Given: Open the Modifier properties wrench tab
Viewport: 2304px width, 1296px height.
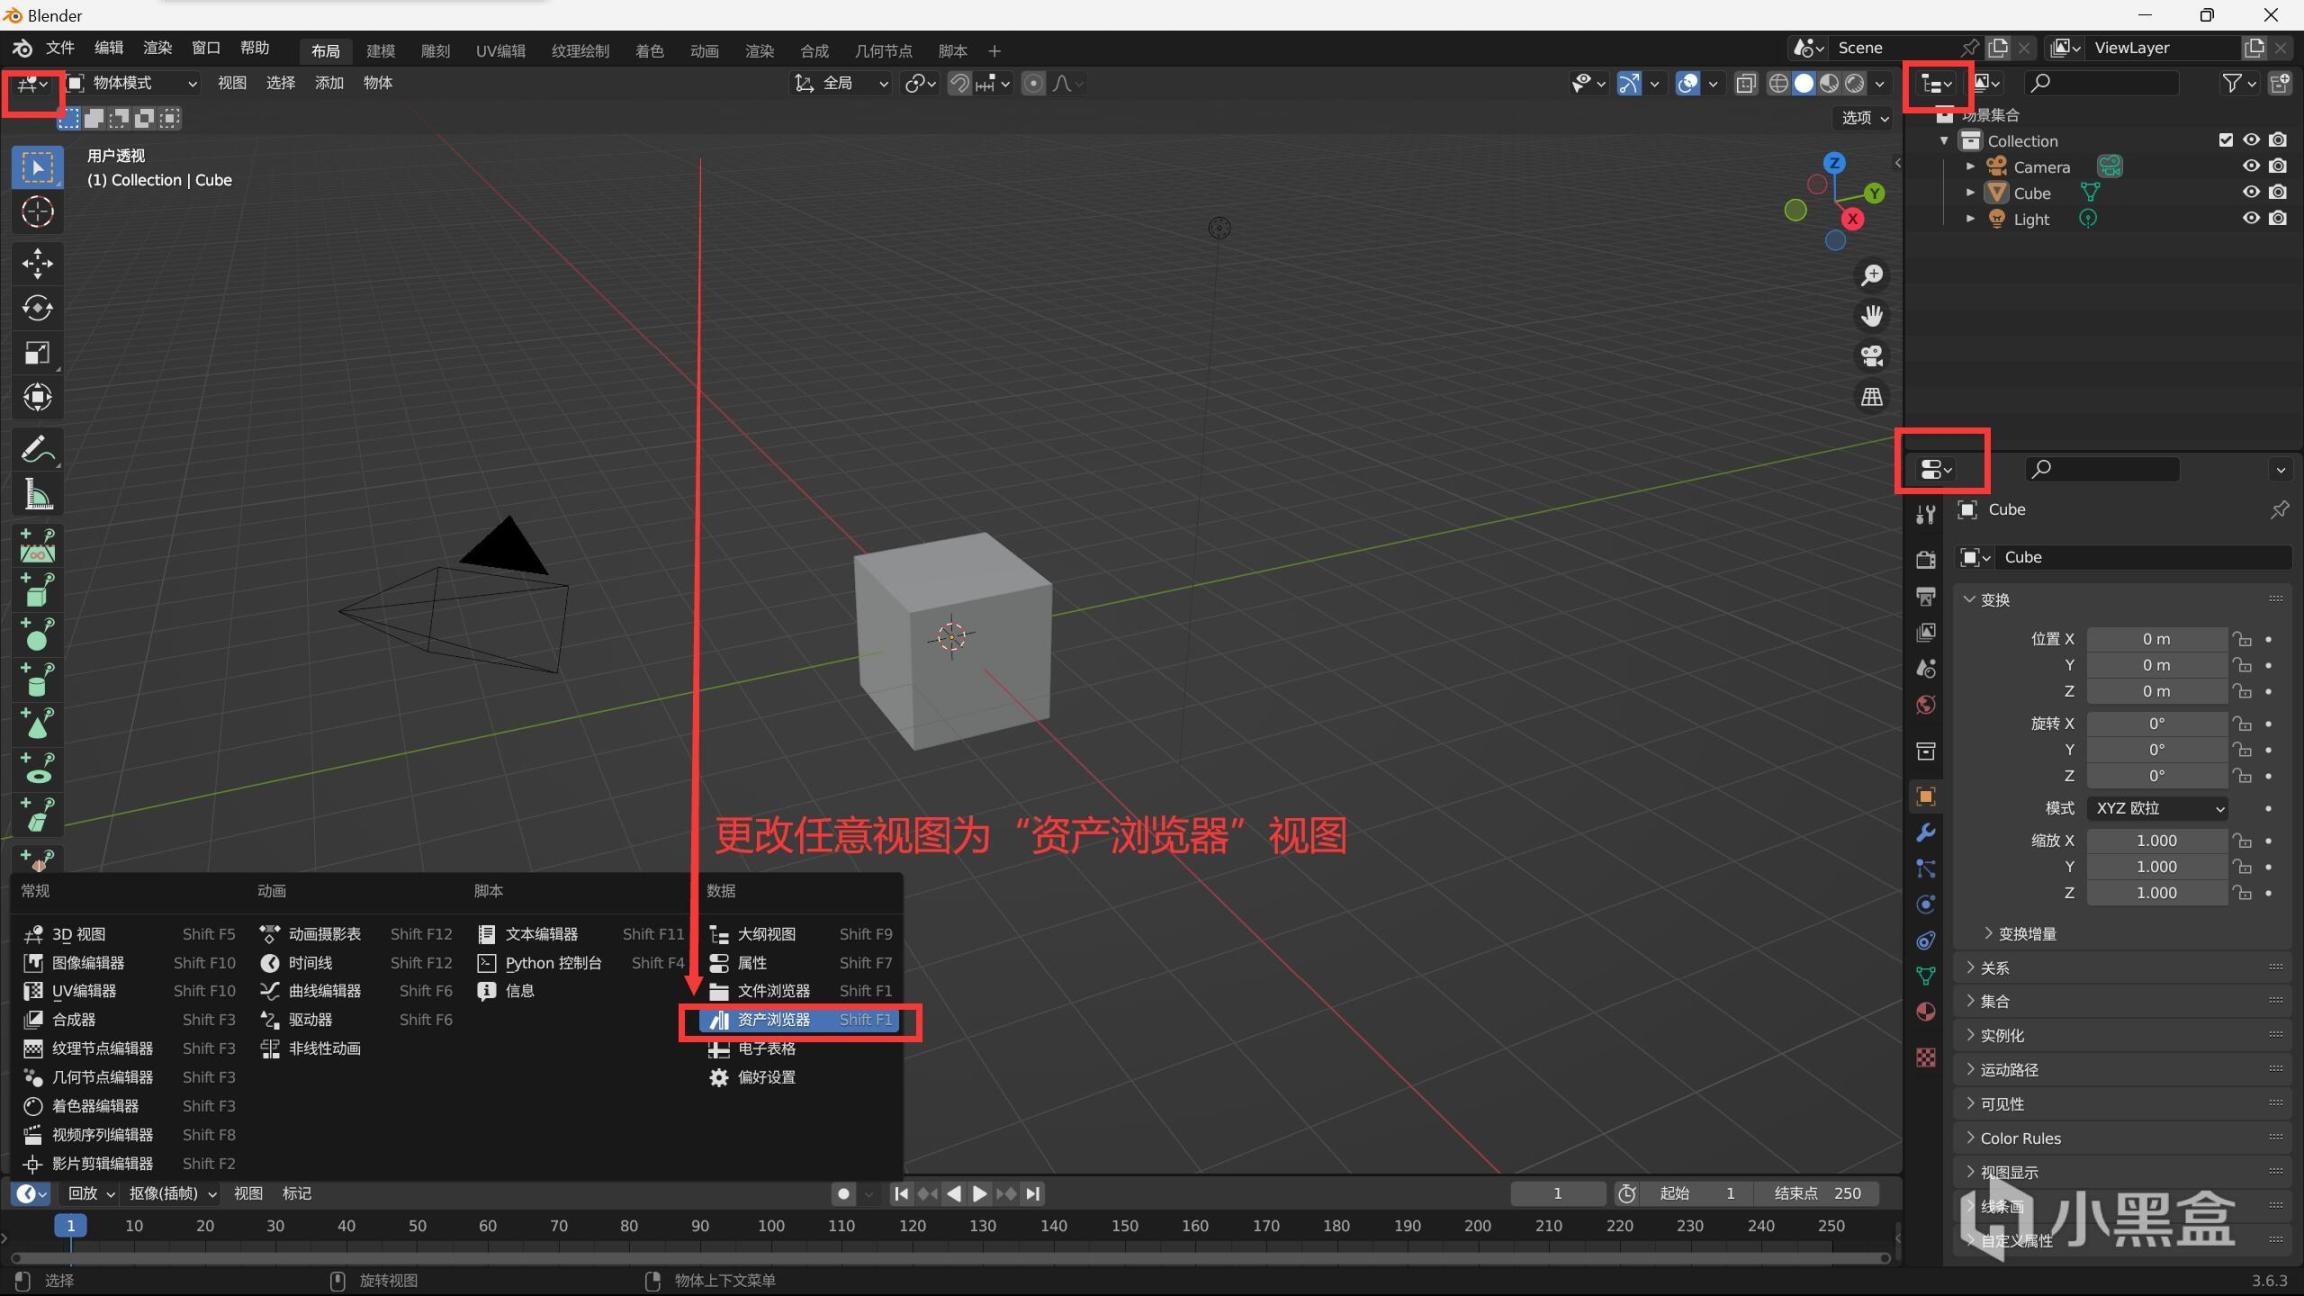Looking at the screenshot, I should tap(1925, 832).
